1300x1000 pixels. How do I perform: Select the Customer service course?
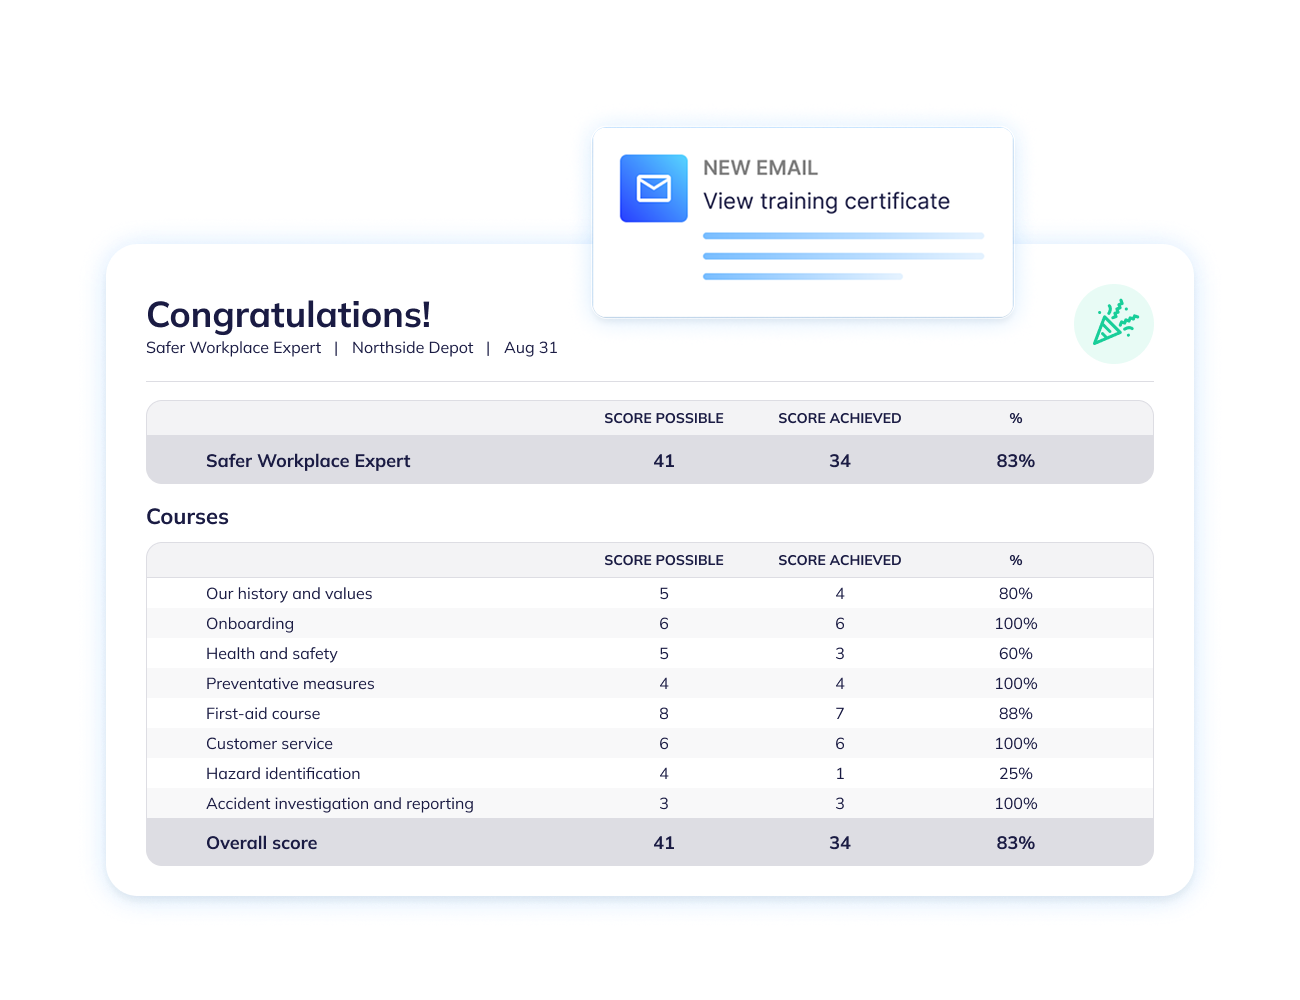(269, 743)
